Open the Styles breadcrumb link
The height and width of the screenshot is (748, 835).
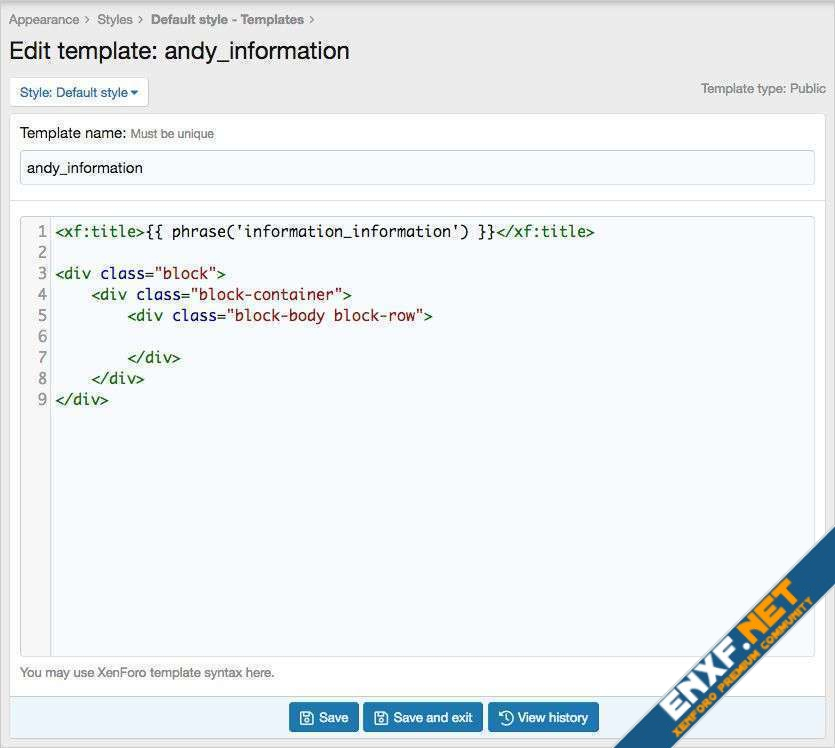point(115,19)
